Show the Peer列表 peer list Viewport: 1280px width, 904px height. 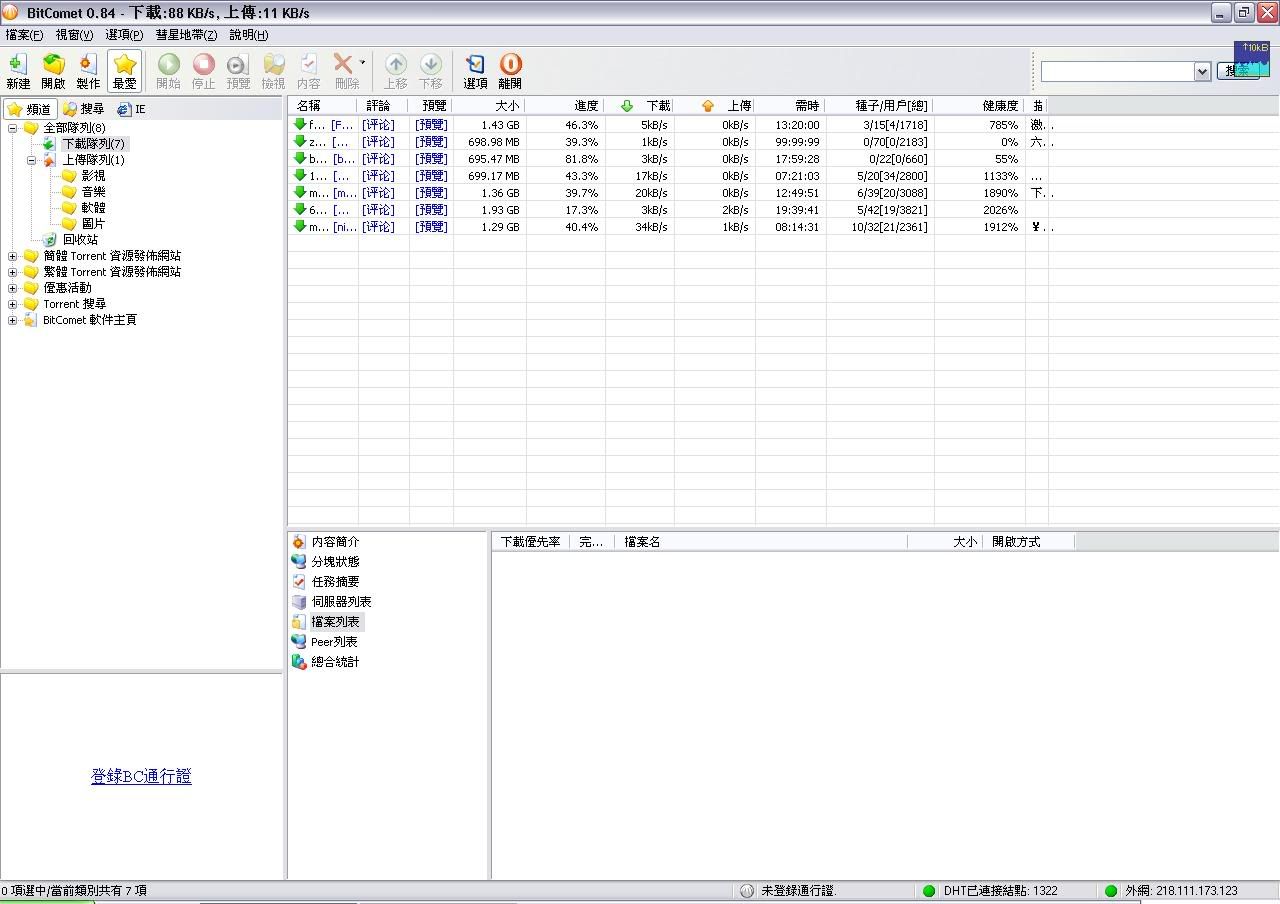tap(333, 642)
